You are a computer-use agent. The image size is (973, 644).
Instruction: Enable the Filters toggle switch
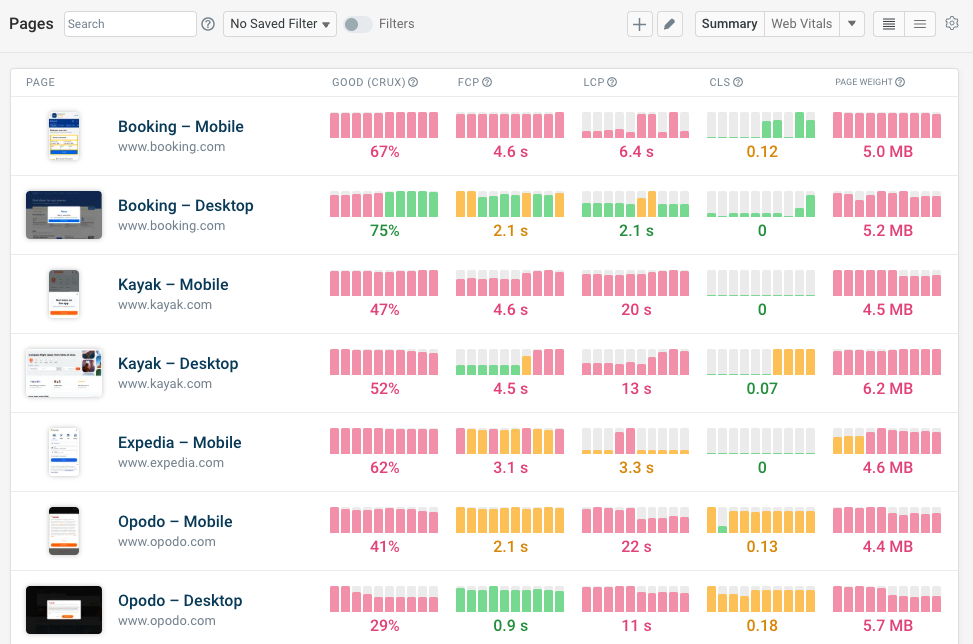pyautogui.click(x=360, y=23)
